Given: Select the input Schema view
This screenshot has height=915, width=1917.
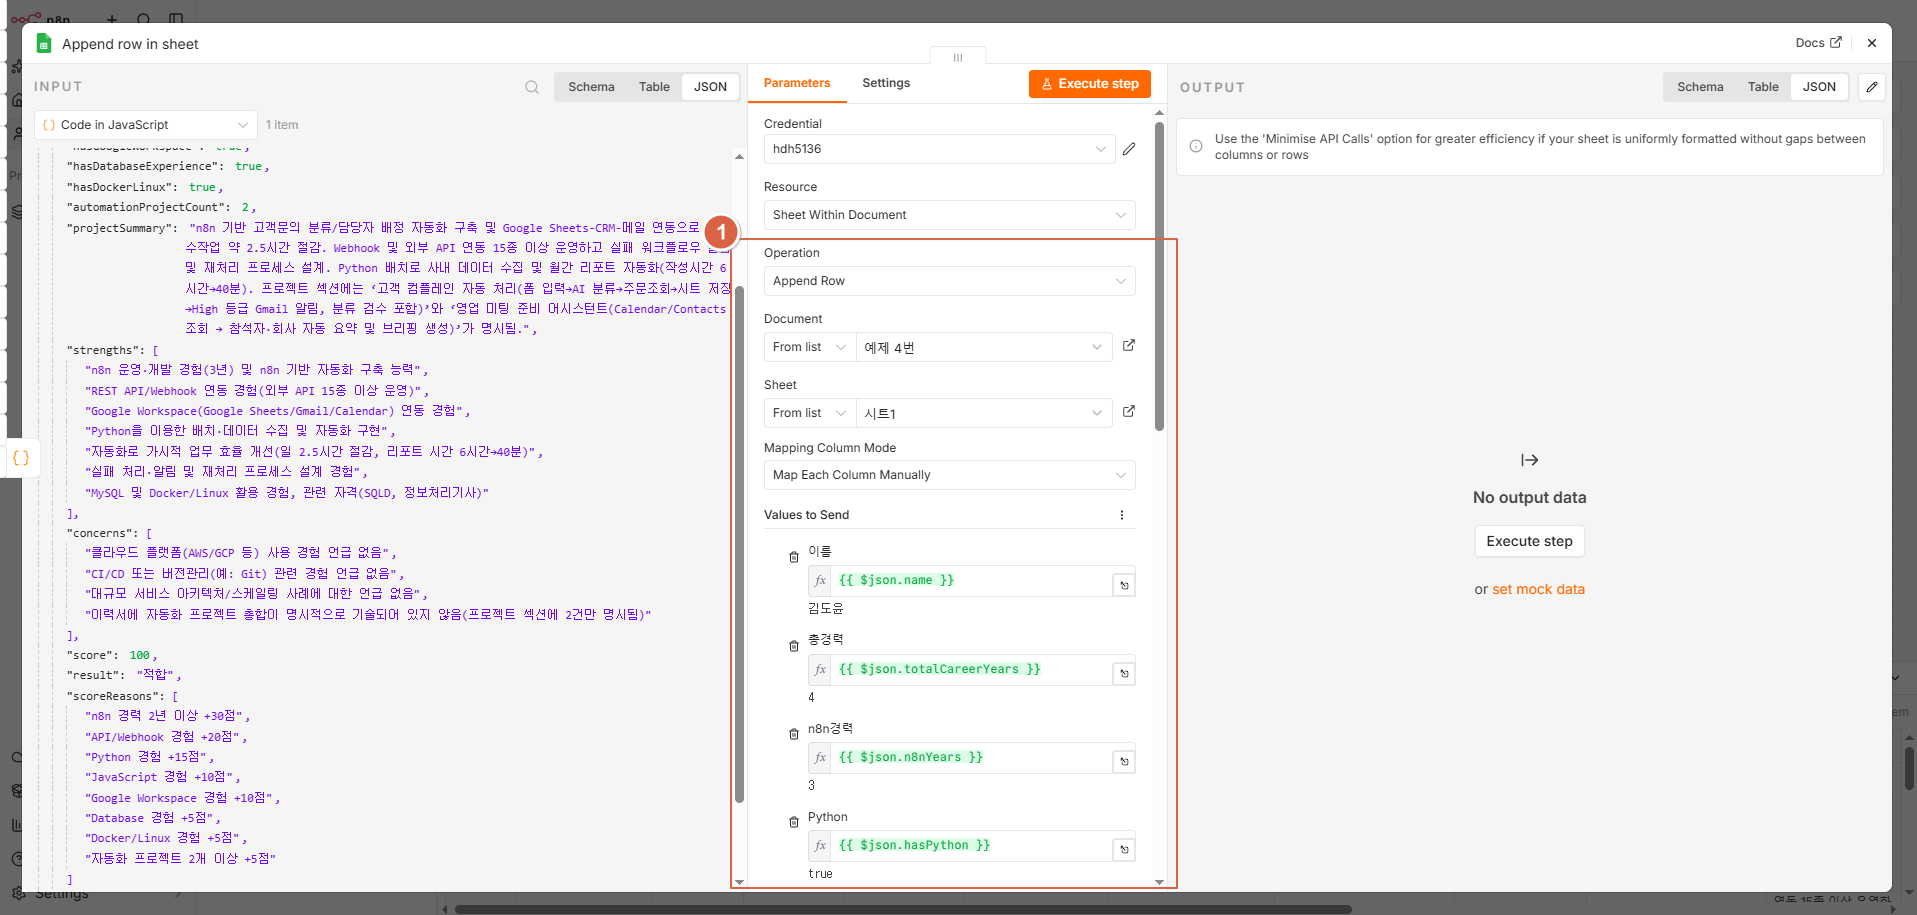Looking at the screenshot, I should (591, 87).
